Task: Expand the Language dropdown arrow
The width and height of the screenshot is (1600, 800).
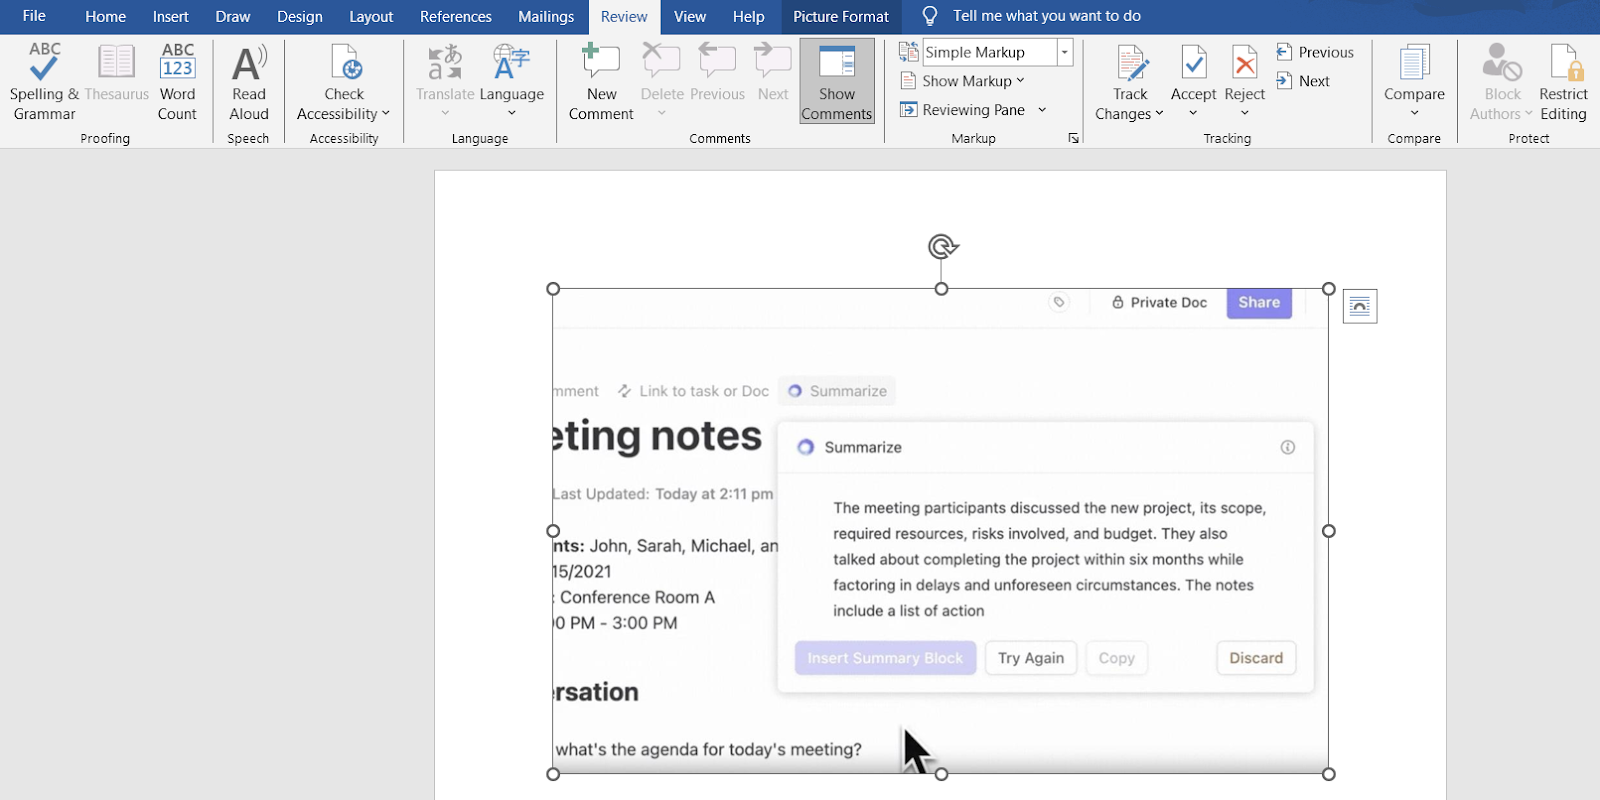Action: pyautogui.click(x=511, y=114)
